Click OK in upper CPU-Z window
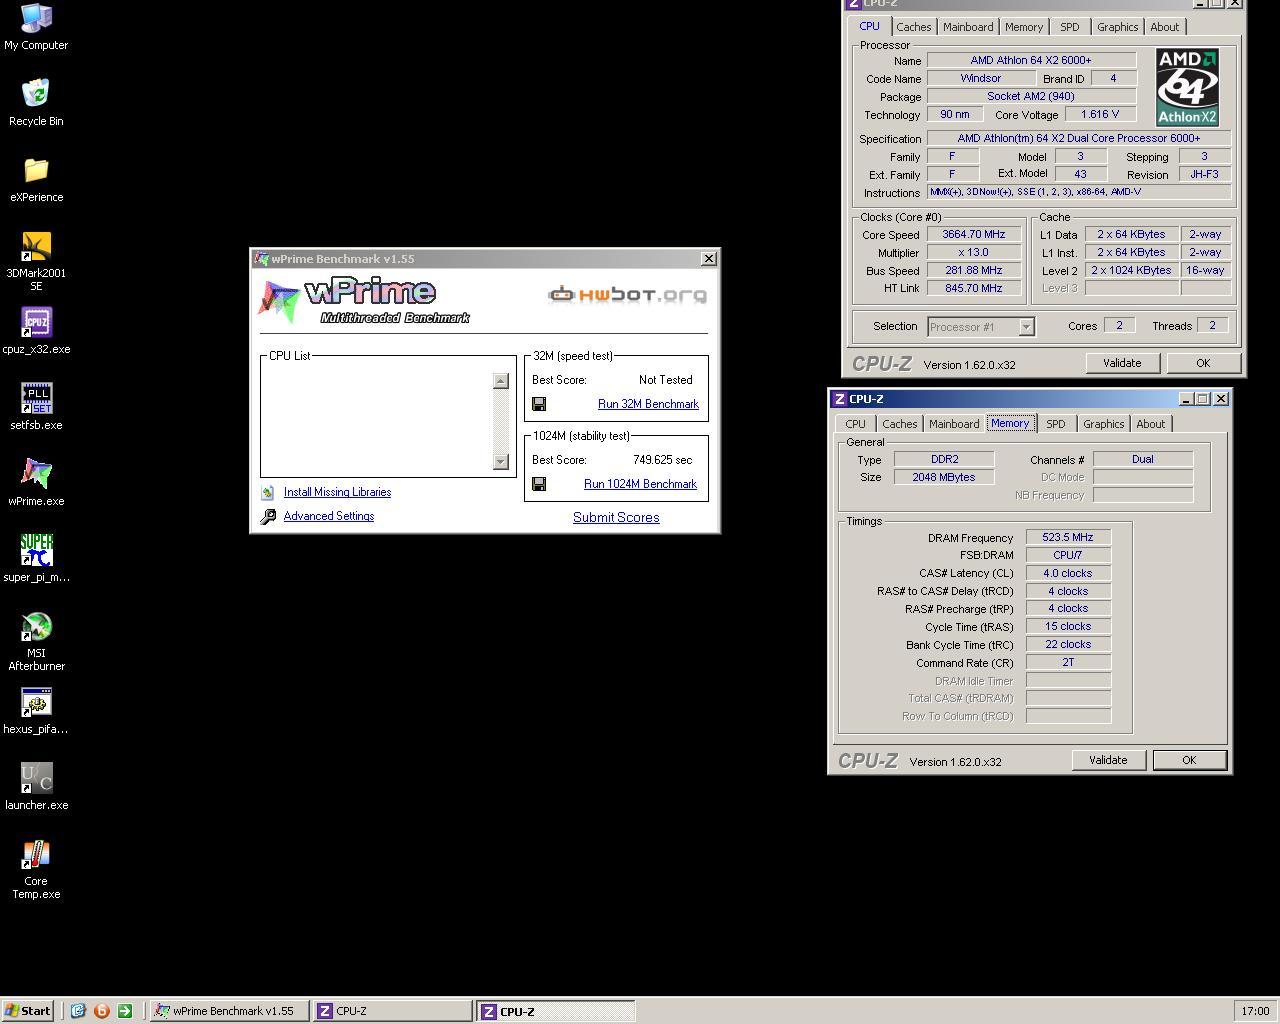The height and width of the screenshot is (1024, 1280). coord(1203,363)
